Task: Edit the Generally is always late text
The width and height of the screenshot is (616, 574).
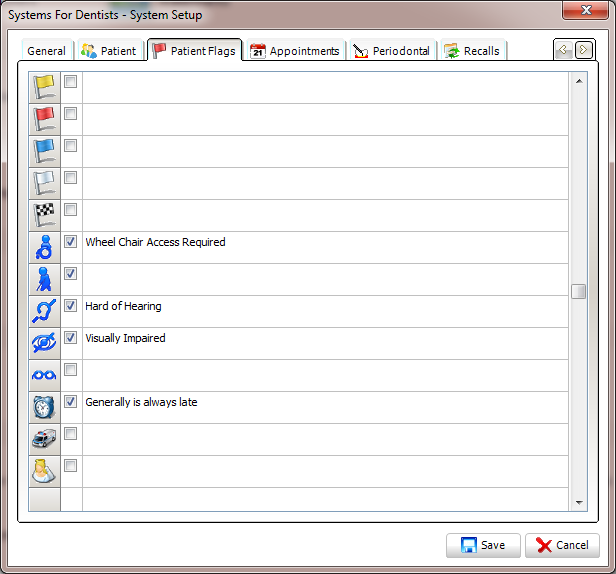Action: click(x=325, y=408)
